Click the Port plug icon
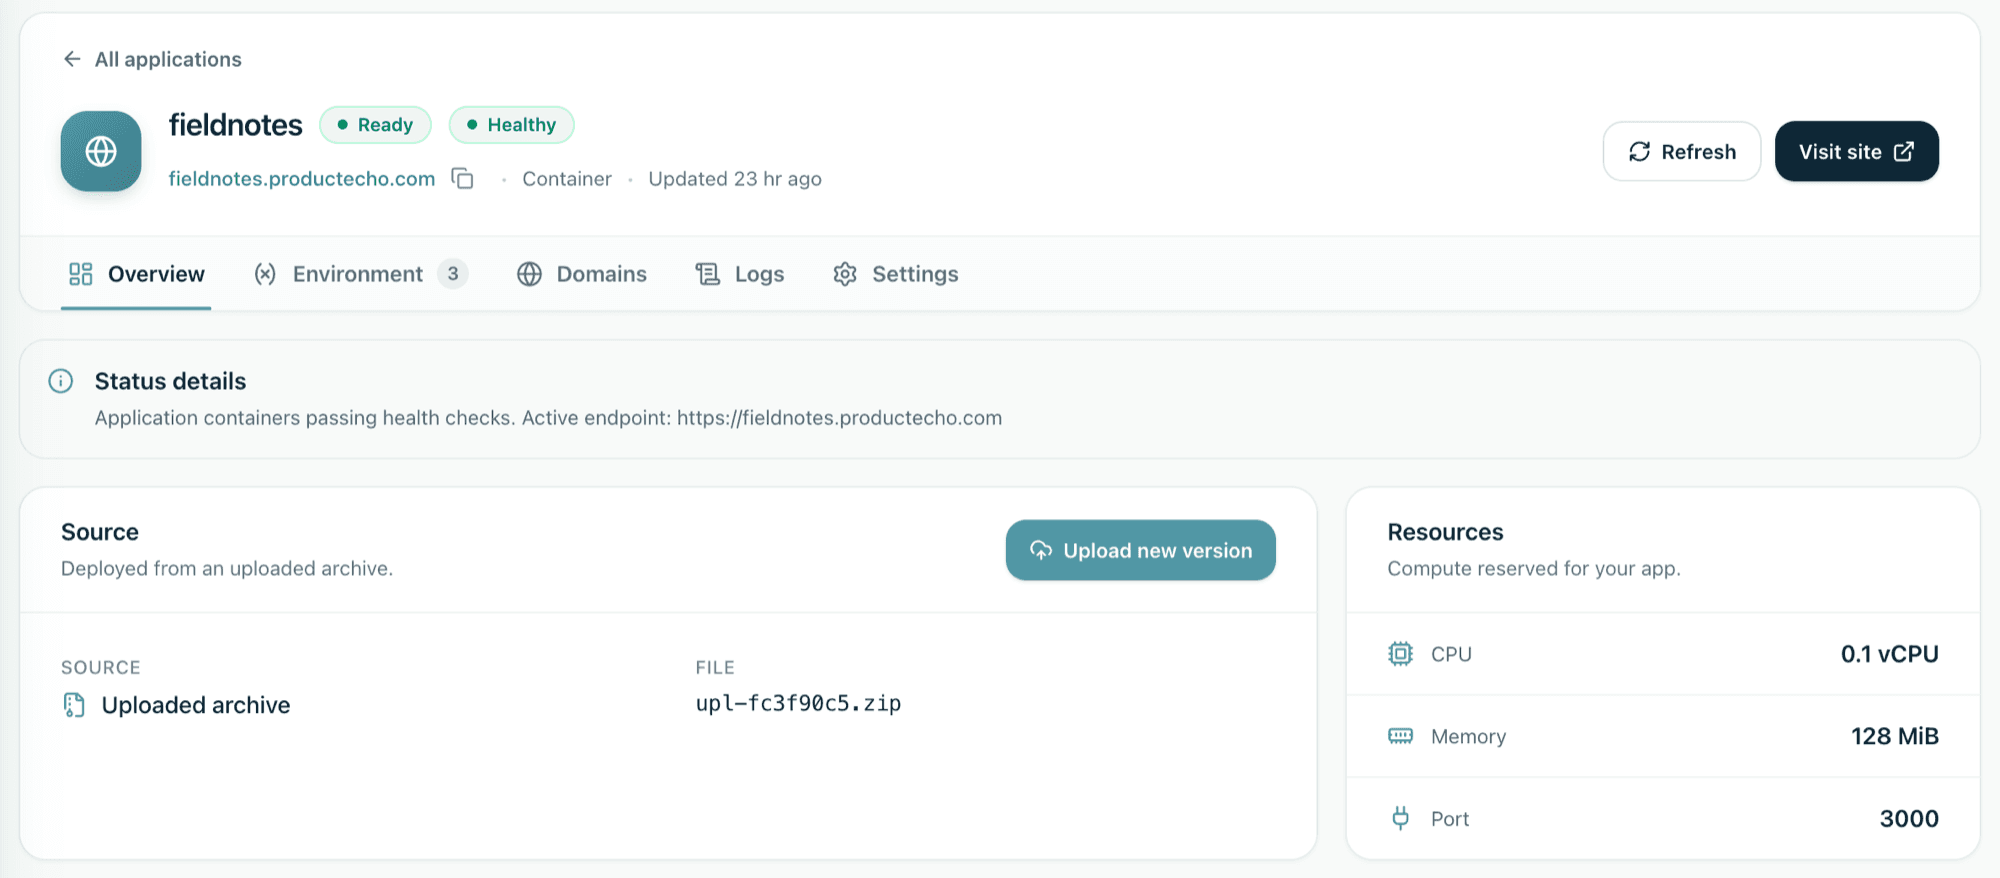The width and height of the screenshot is (2000, 878). pos(1400,818)
